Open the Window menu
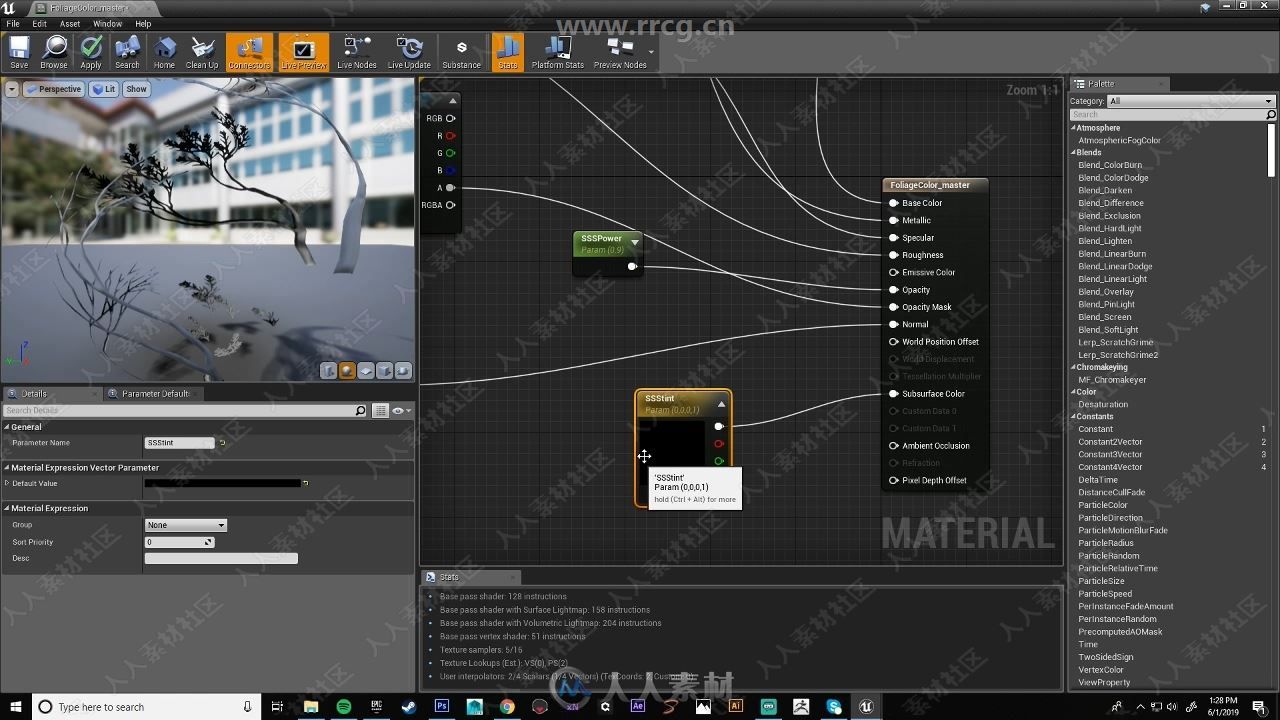This screenshot has height=720, width=1280. click(x=108, y=24)
